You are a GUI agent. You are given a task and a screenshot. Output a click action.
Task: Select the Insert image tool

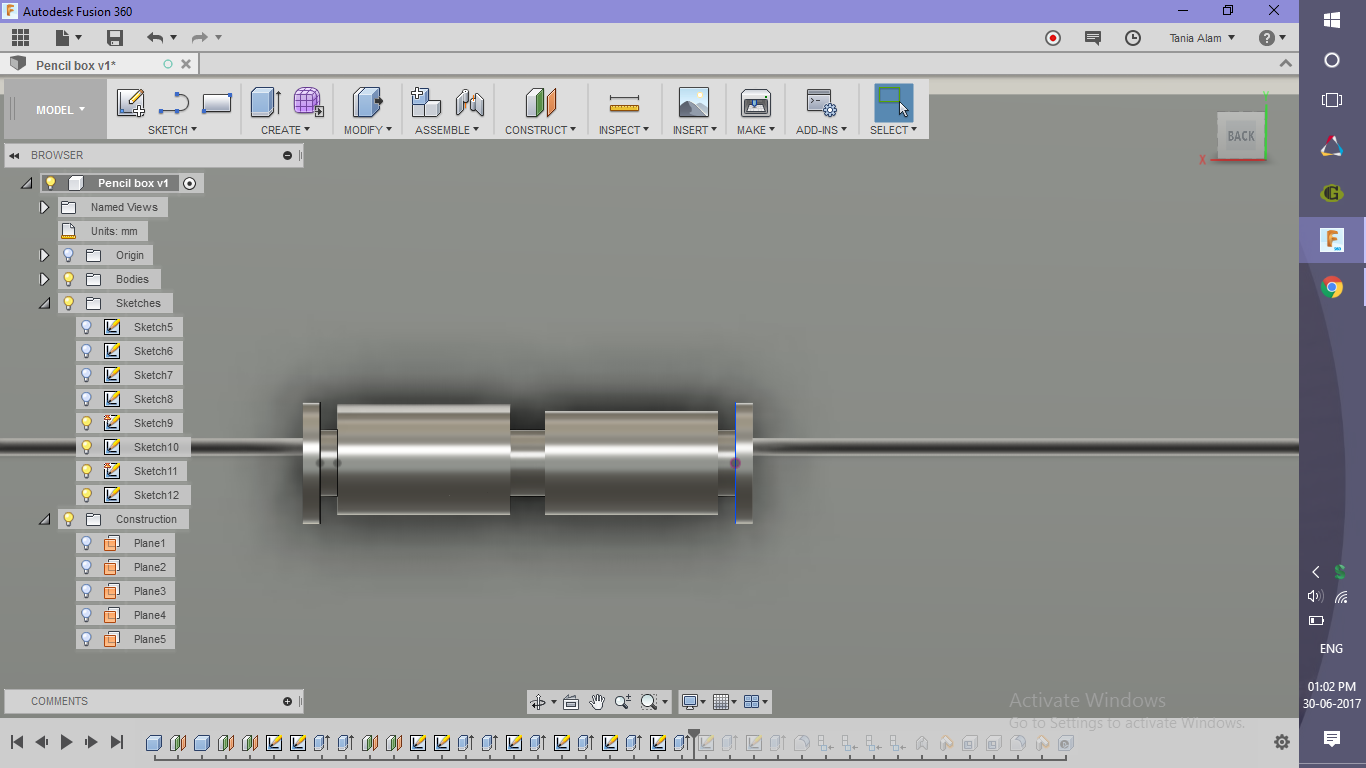click(693, 103)
